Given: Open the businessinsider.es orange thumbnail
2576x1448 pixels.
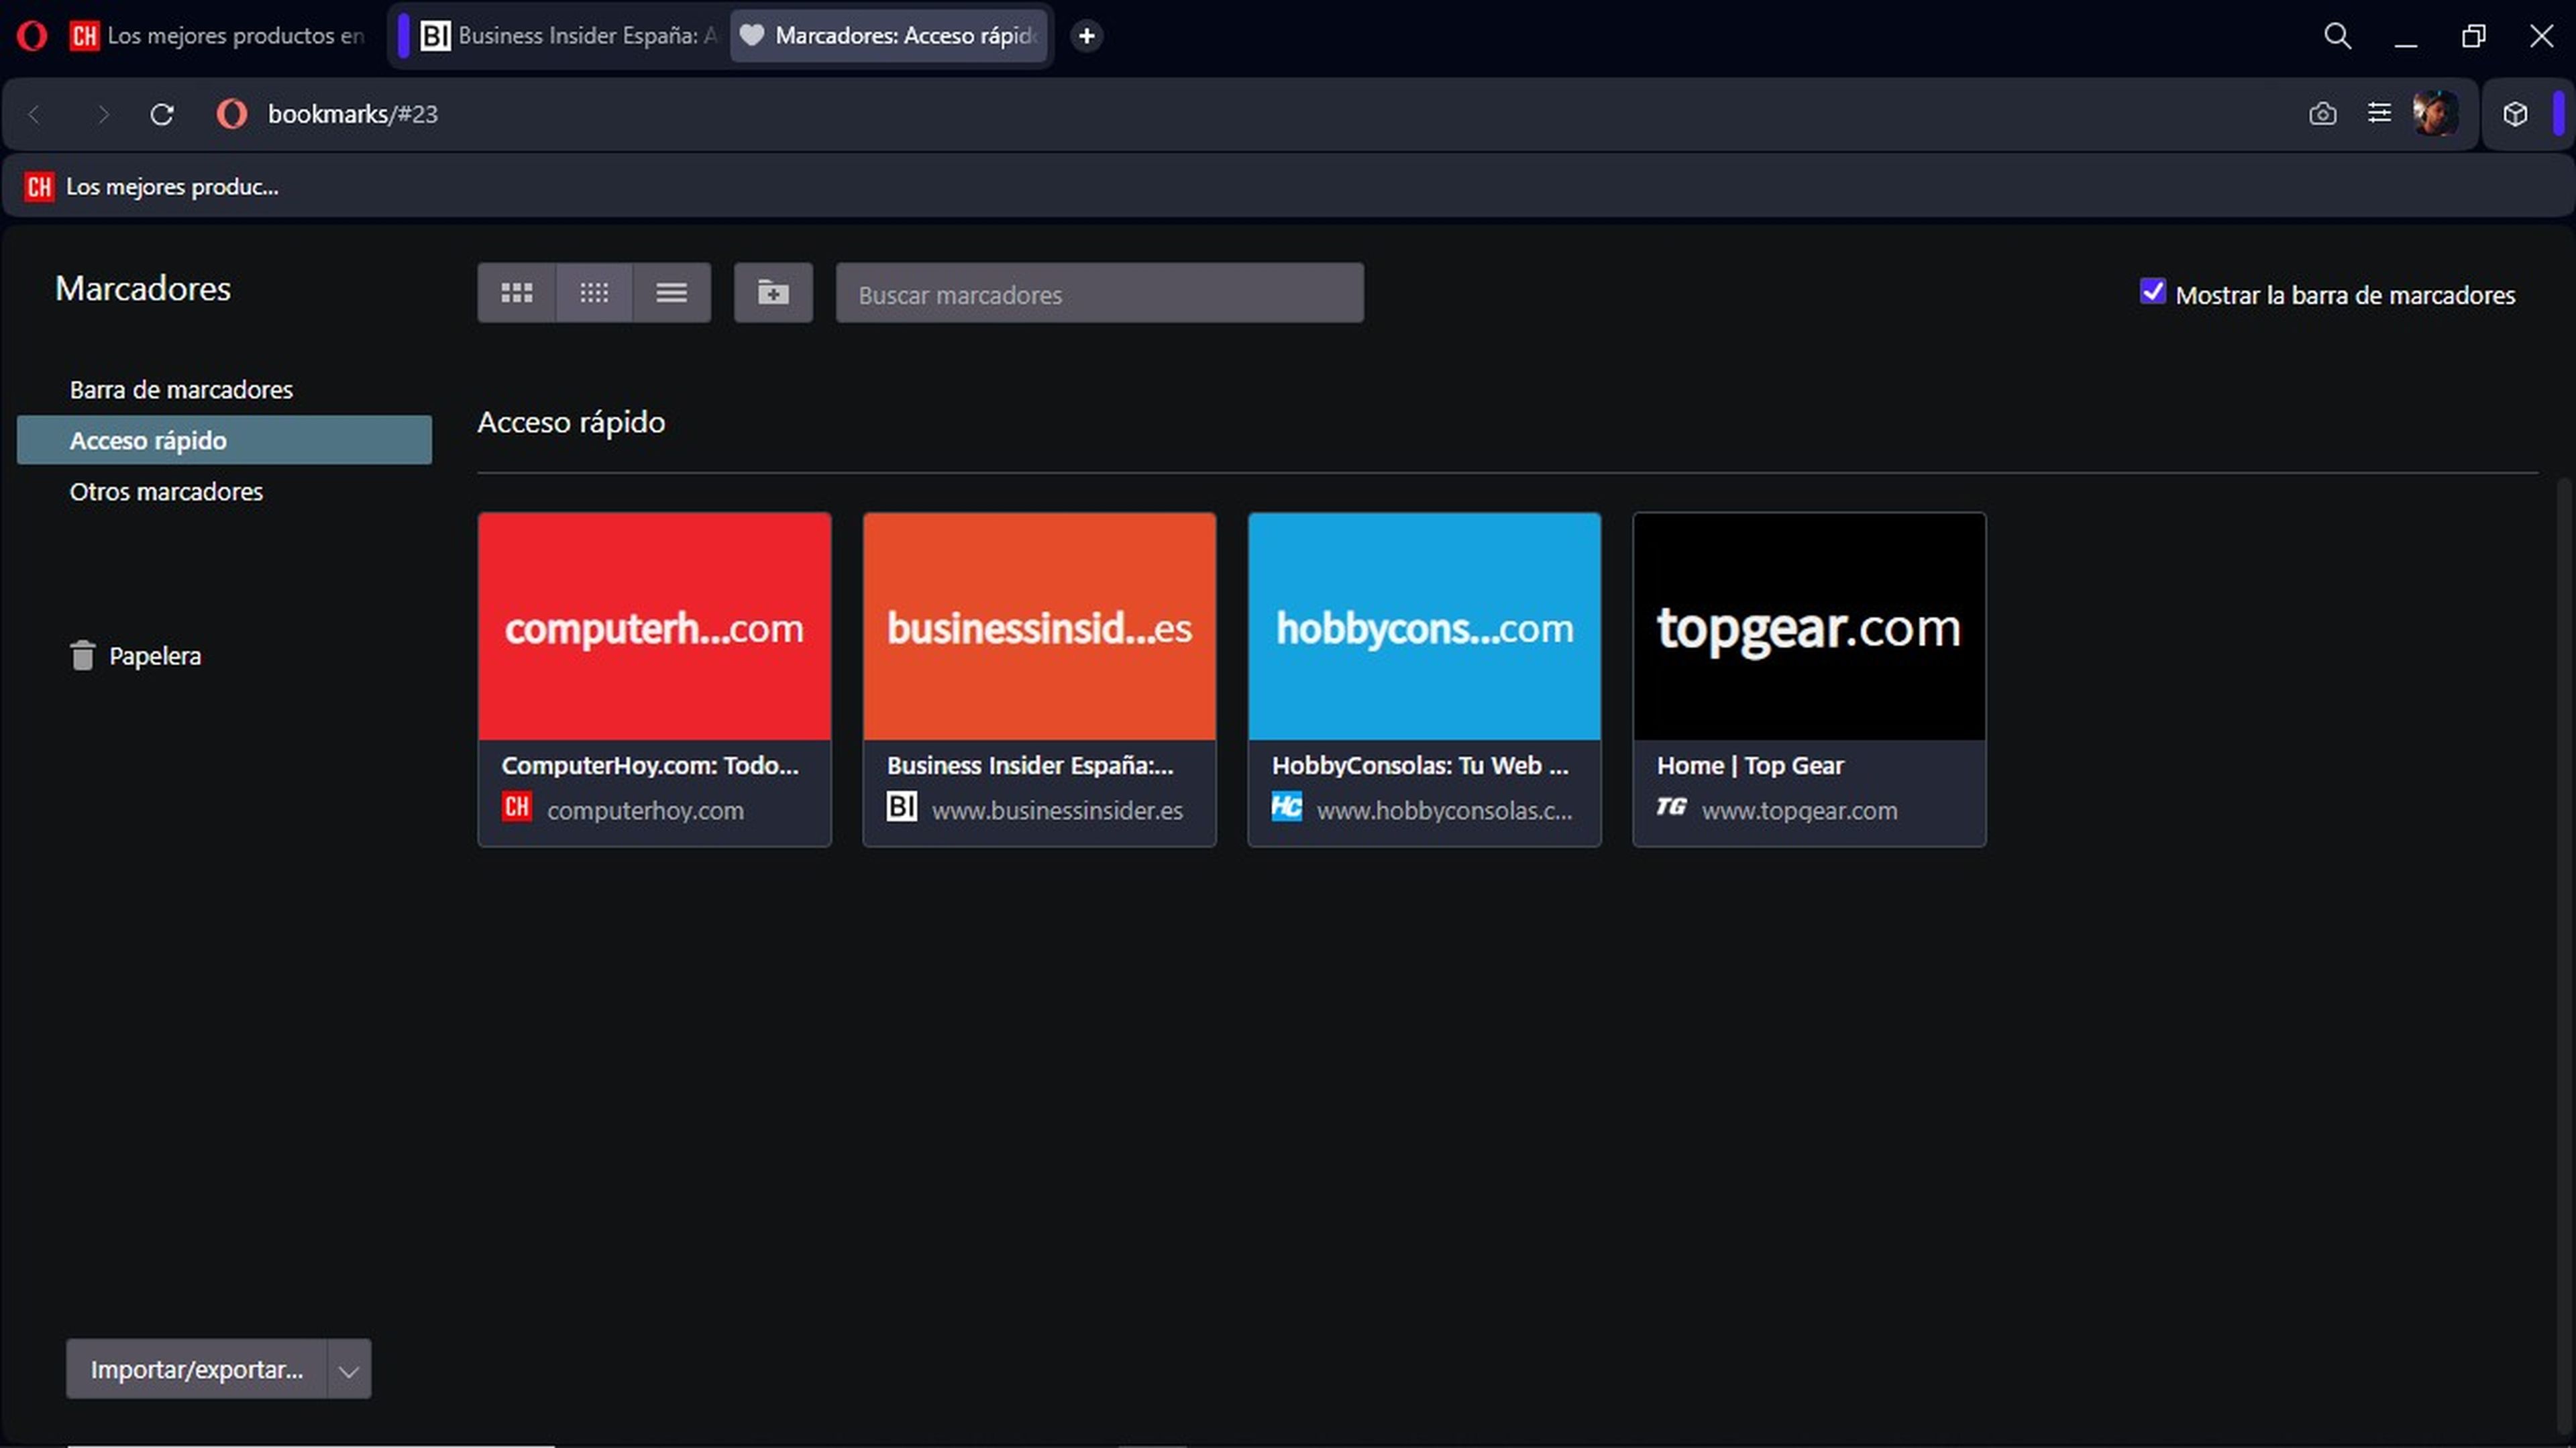Looking at the screenshot, I should click(1039, 627).
